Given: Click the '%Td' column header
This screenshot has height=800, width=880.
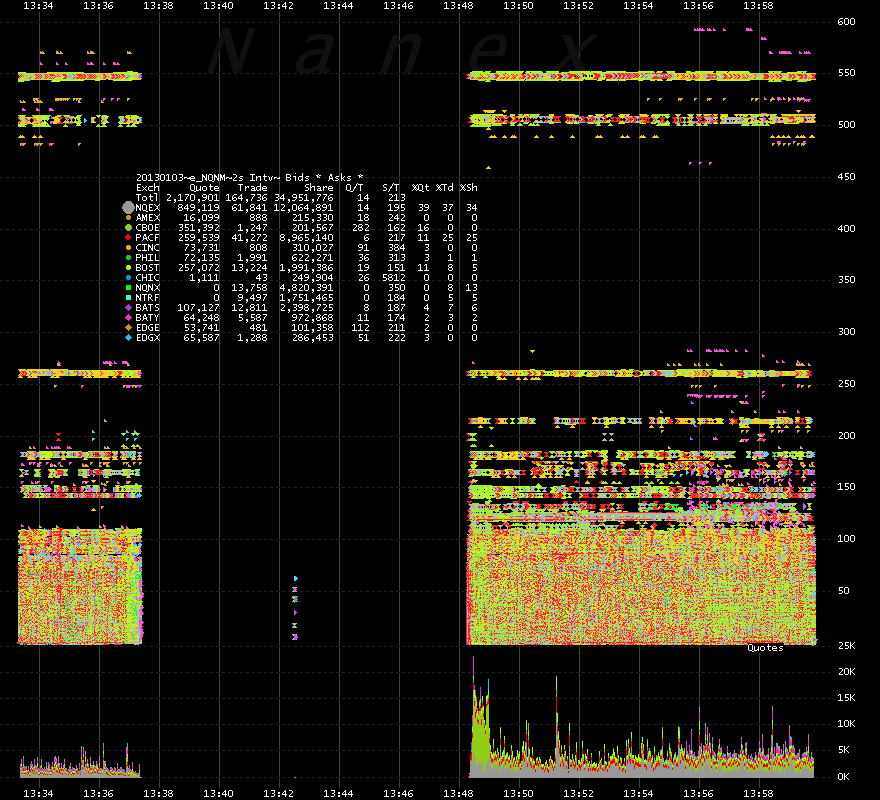Looking at the screenshot, I should click(x=444, y=188).
